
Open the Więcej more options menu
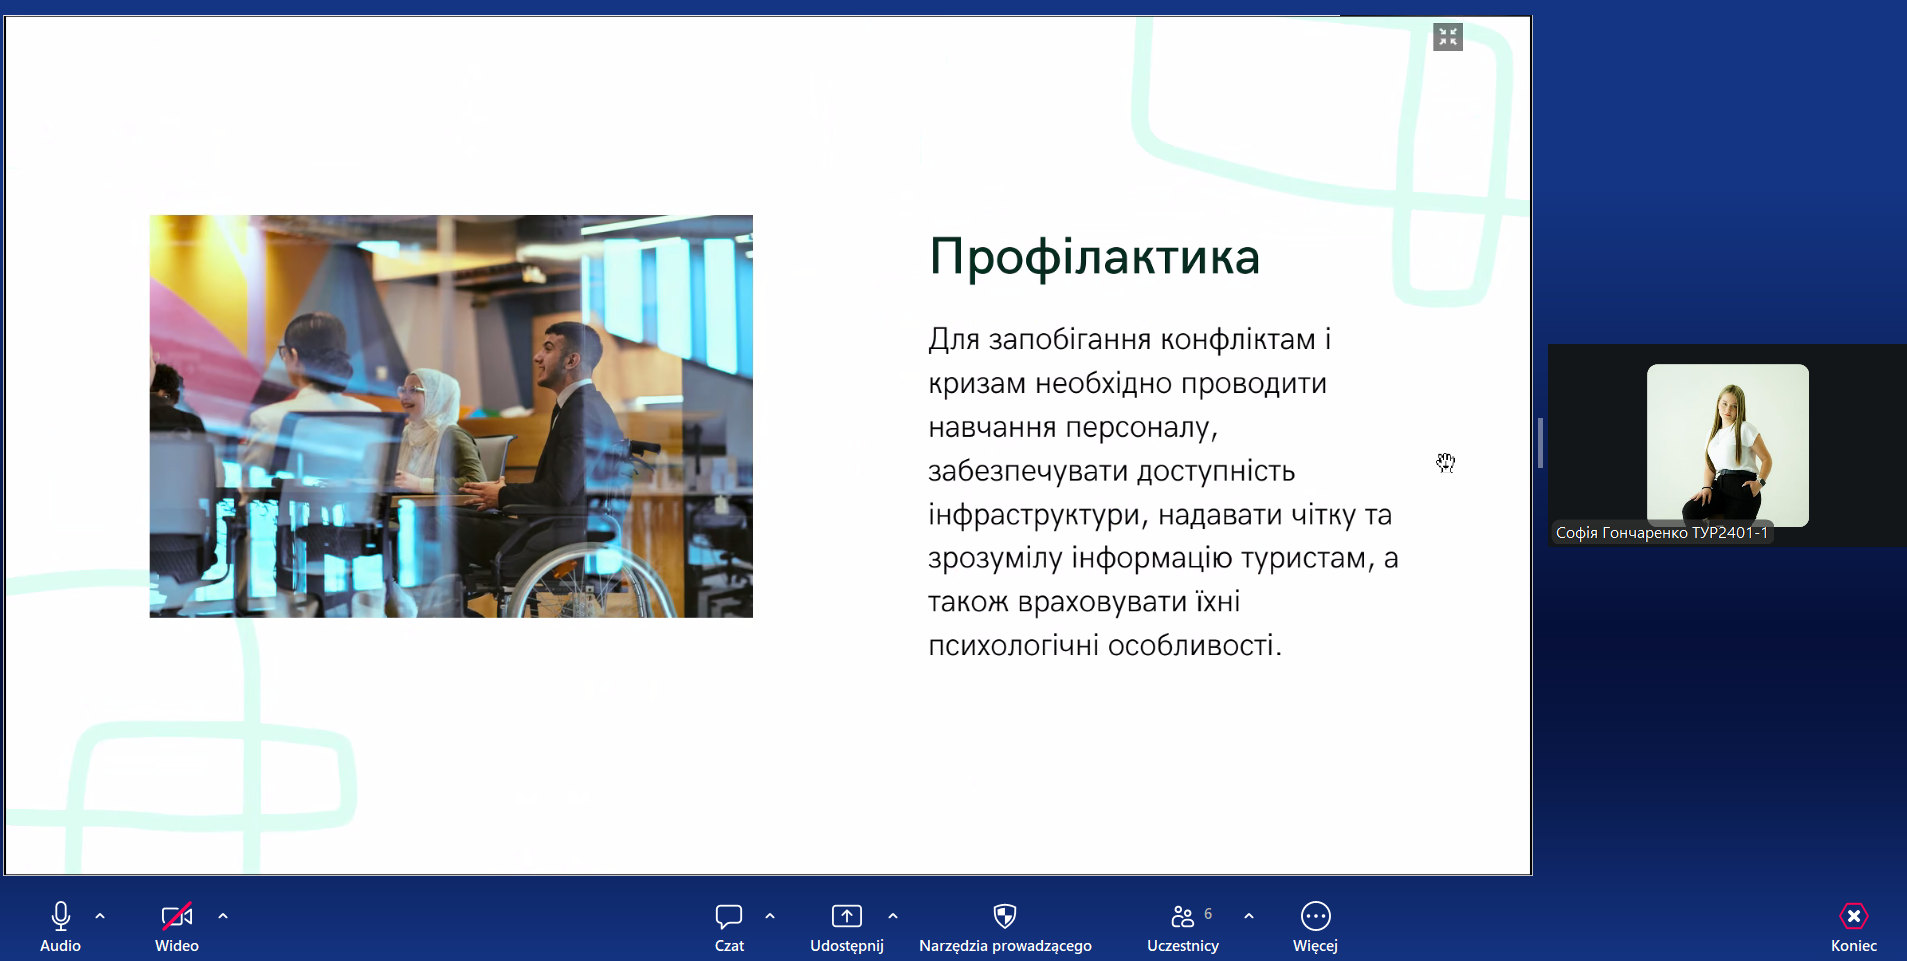click(1315, 926)
